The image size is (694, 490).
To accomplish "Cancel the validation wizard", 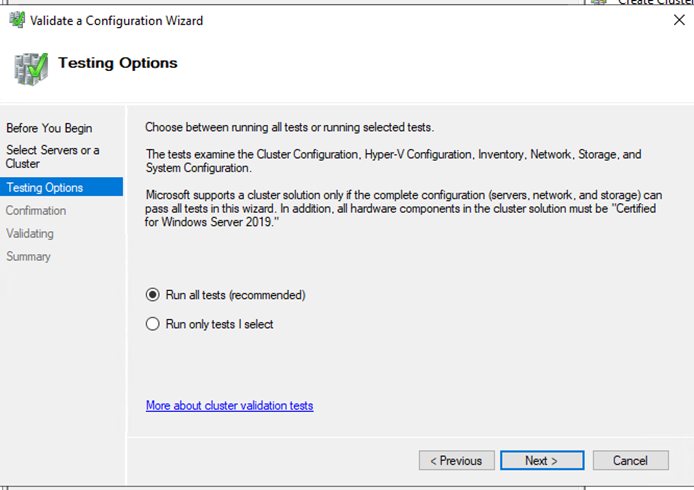I will 630,461.
